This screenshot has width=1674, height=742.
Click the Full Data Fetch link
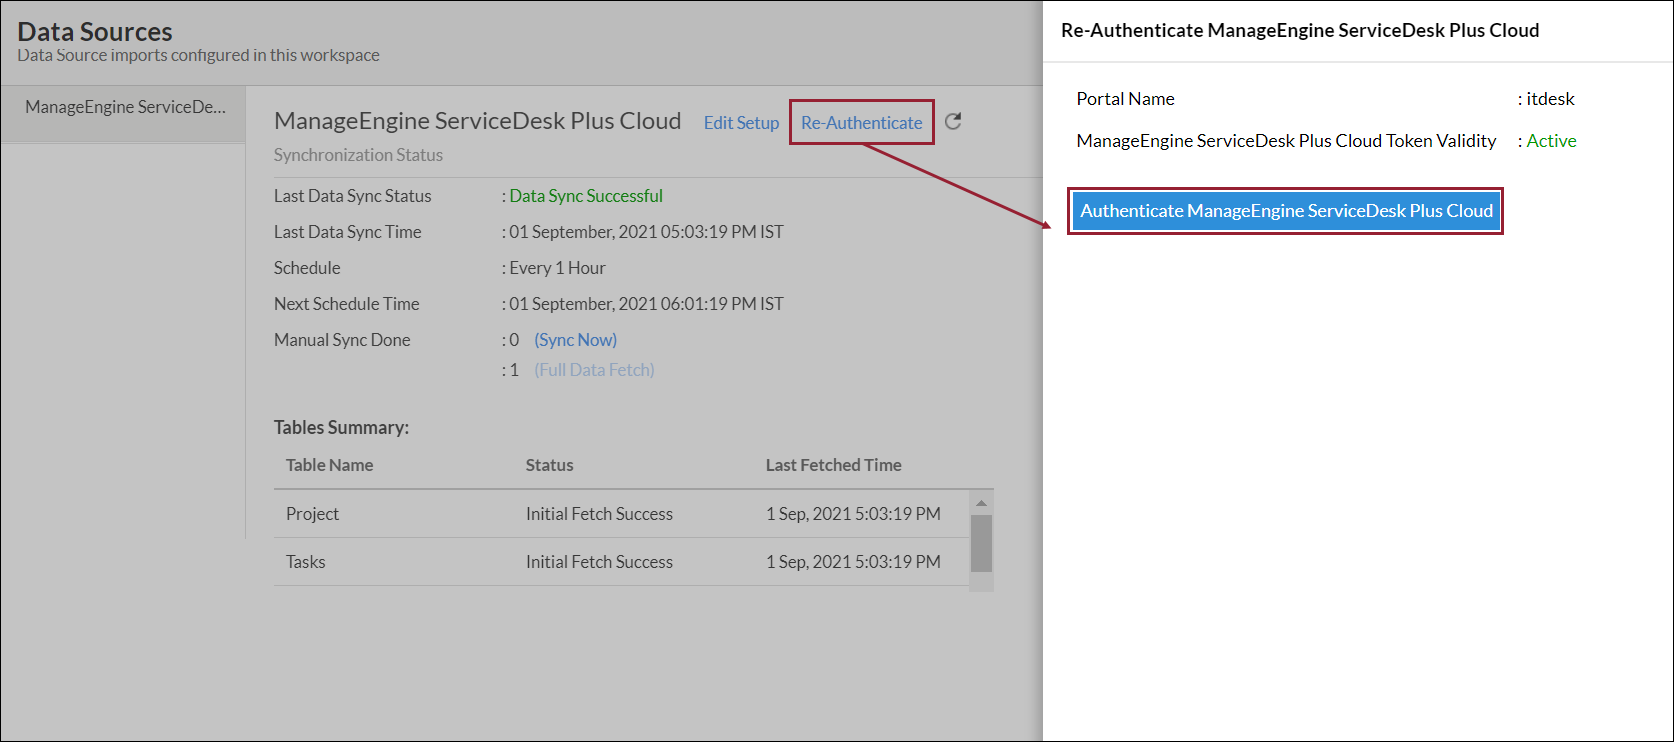594,370
